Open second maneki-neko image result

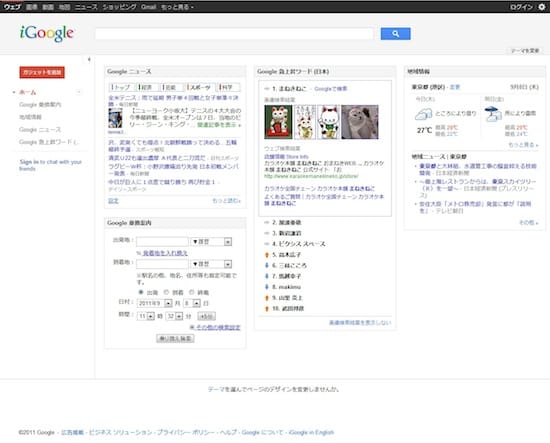coord(305,122)
